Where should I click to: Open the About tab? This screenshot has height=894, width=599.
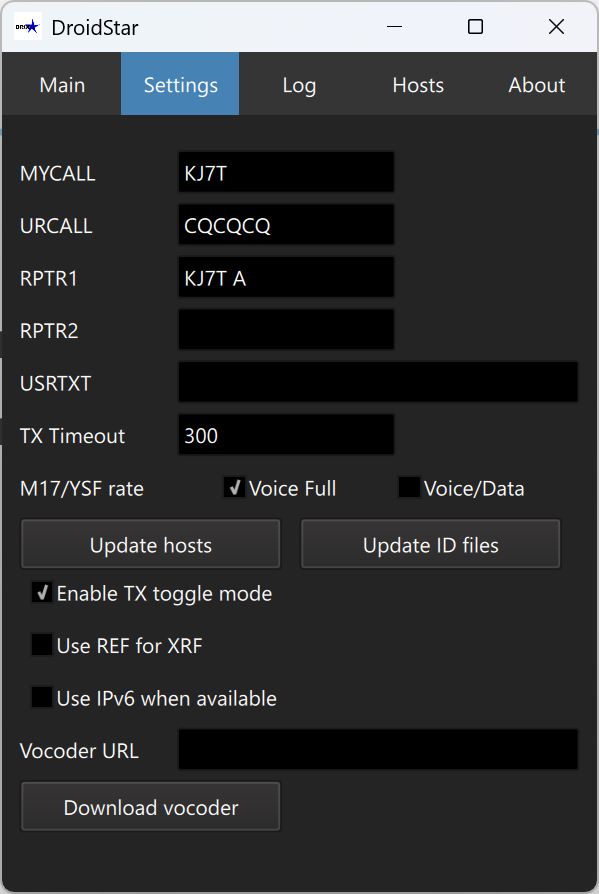(536, 85)
